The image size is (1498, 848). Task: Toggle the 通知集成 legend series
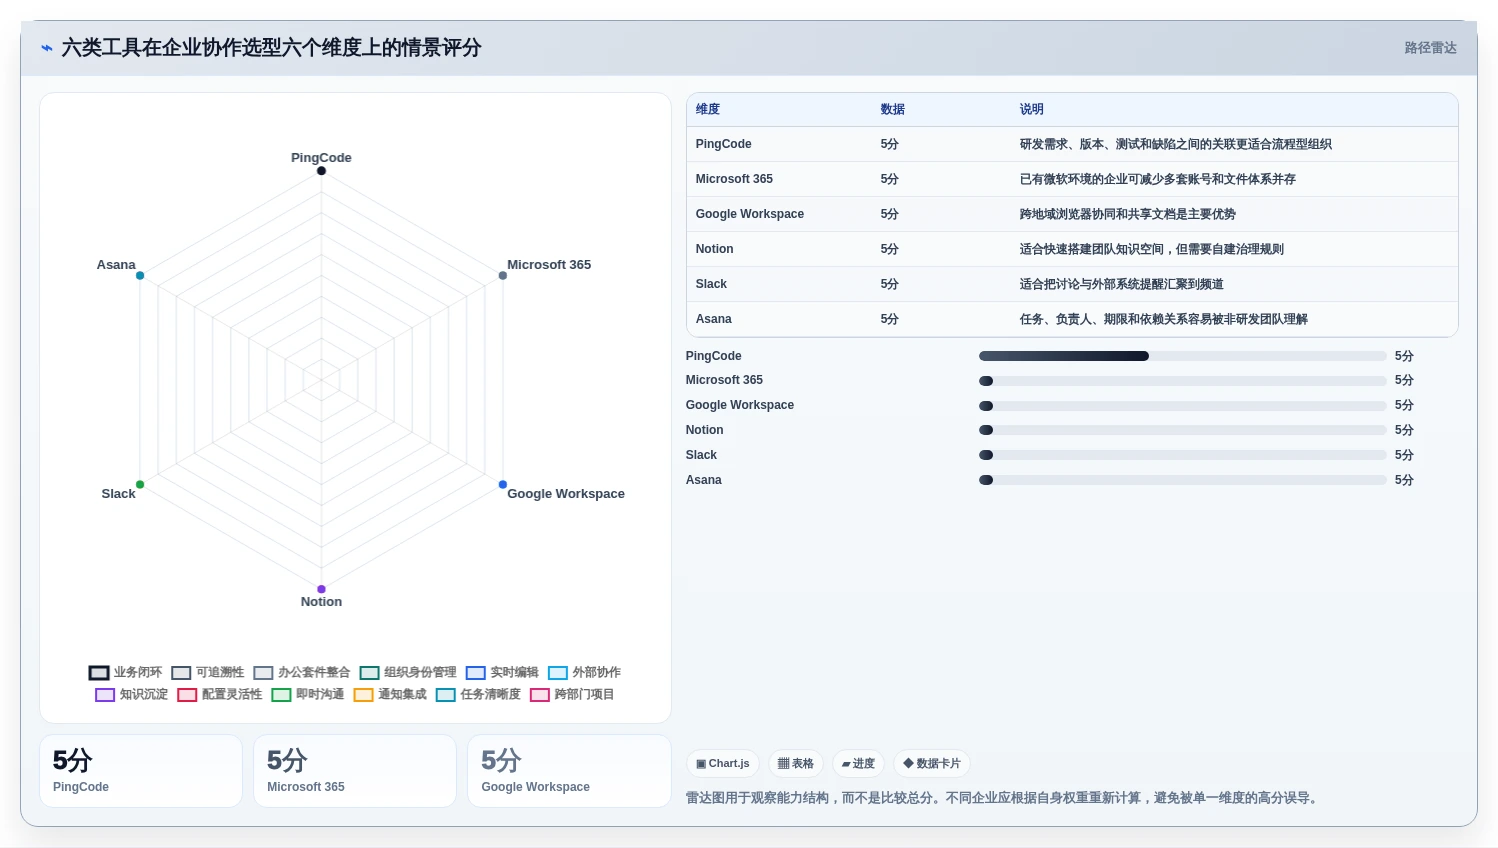click(389, 695)
